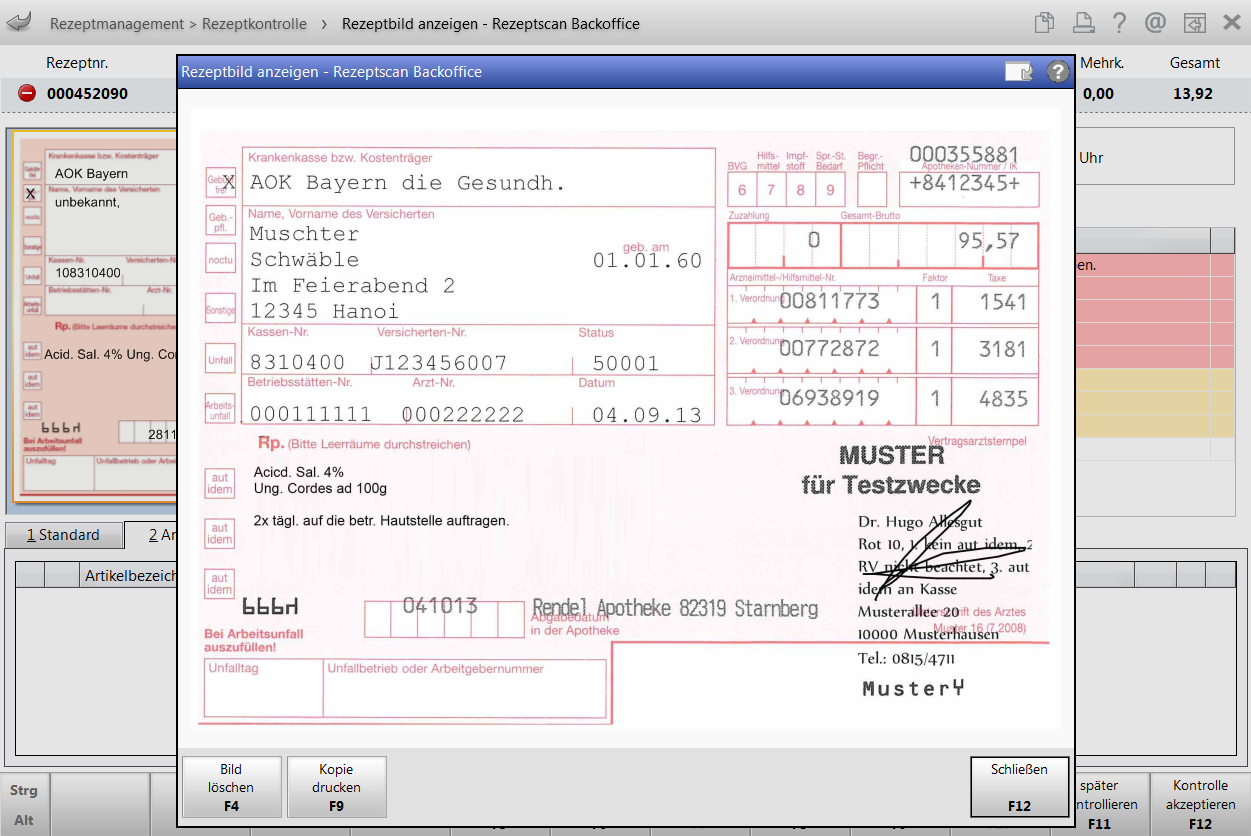This screenshot has height=836, width=1251.
Task: Click the Mehrk. value 0,00
Action: point(1098,94)
